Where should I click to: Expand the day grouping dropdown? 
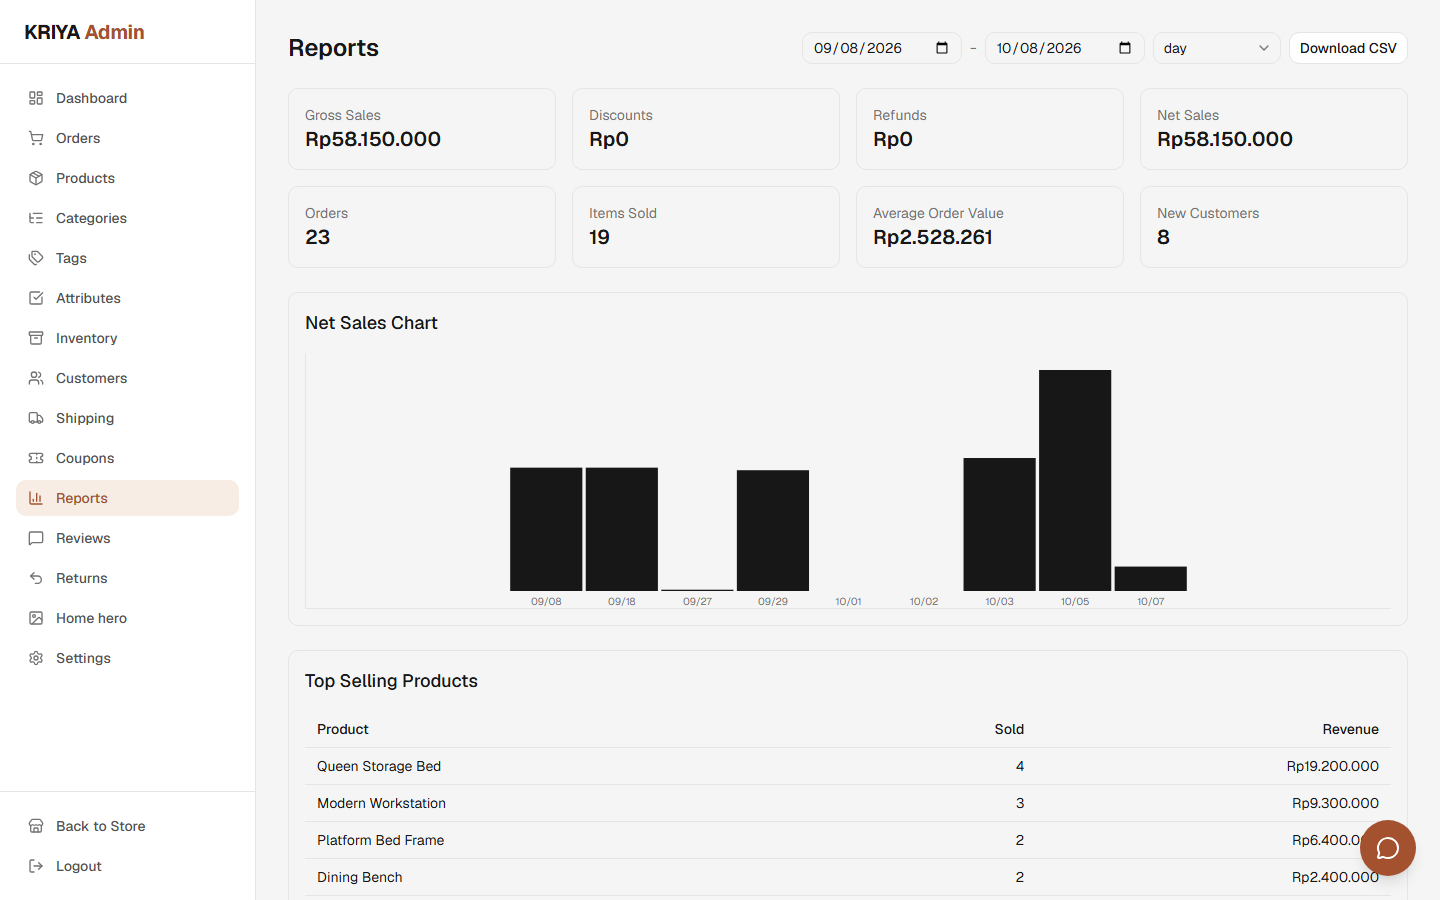[1217, 48]
